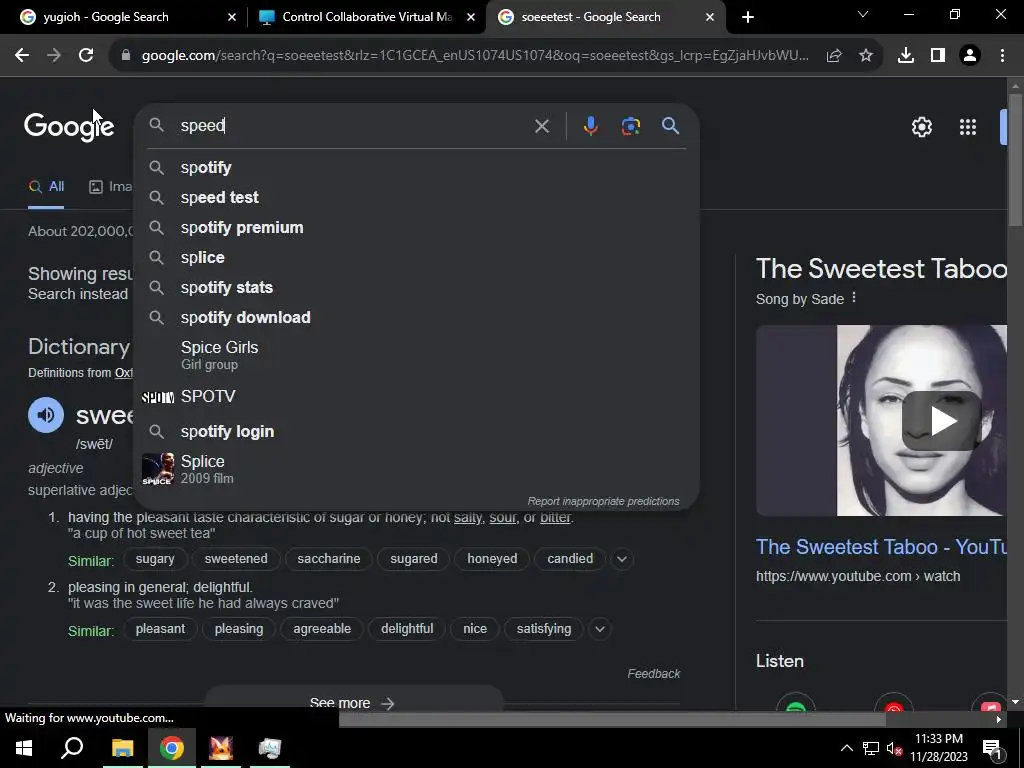Click the horizontal page scrollbar
Image resolution: width=1024 pixels, height=768 pixels.
click(612, 719)
